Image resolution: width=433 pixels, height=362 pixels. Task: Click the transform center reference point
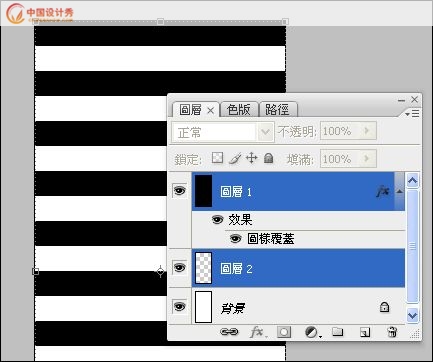(x=160, y=271)
